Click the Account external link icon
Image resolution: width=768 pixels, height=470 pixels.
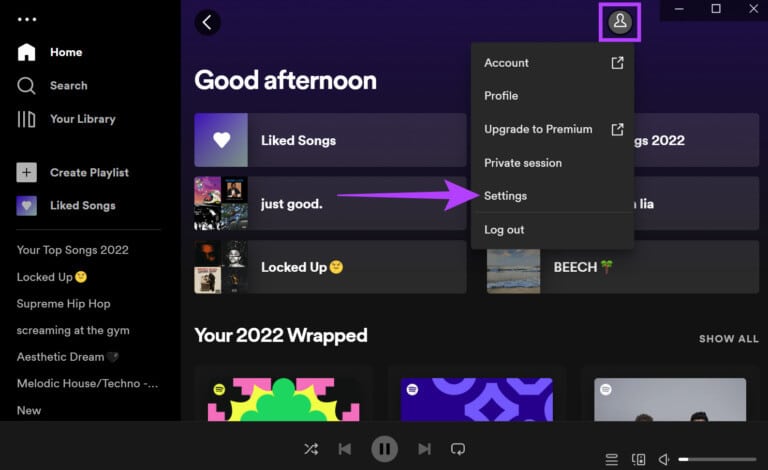[617, 63]
